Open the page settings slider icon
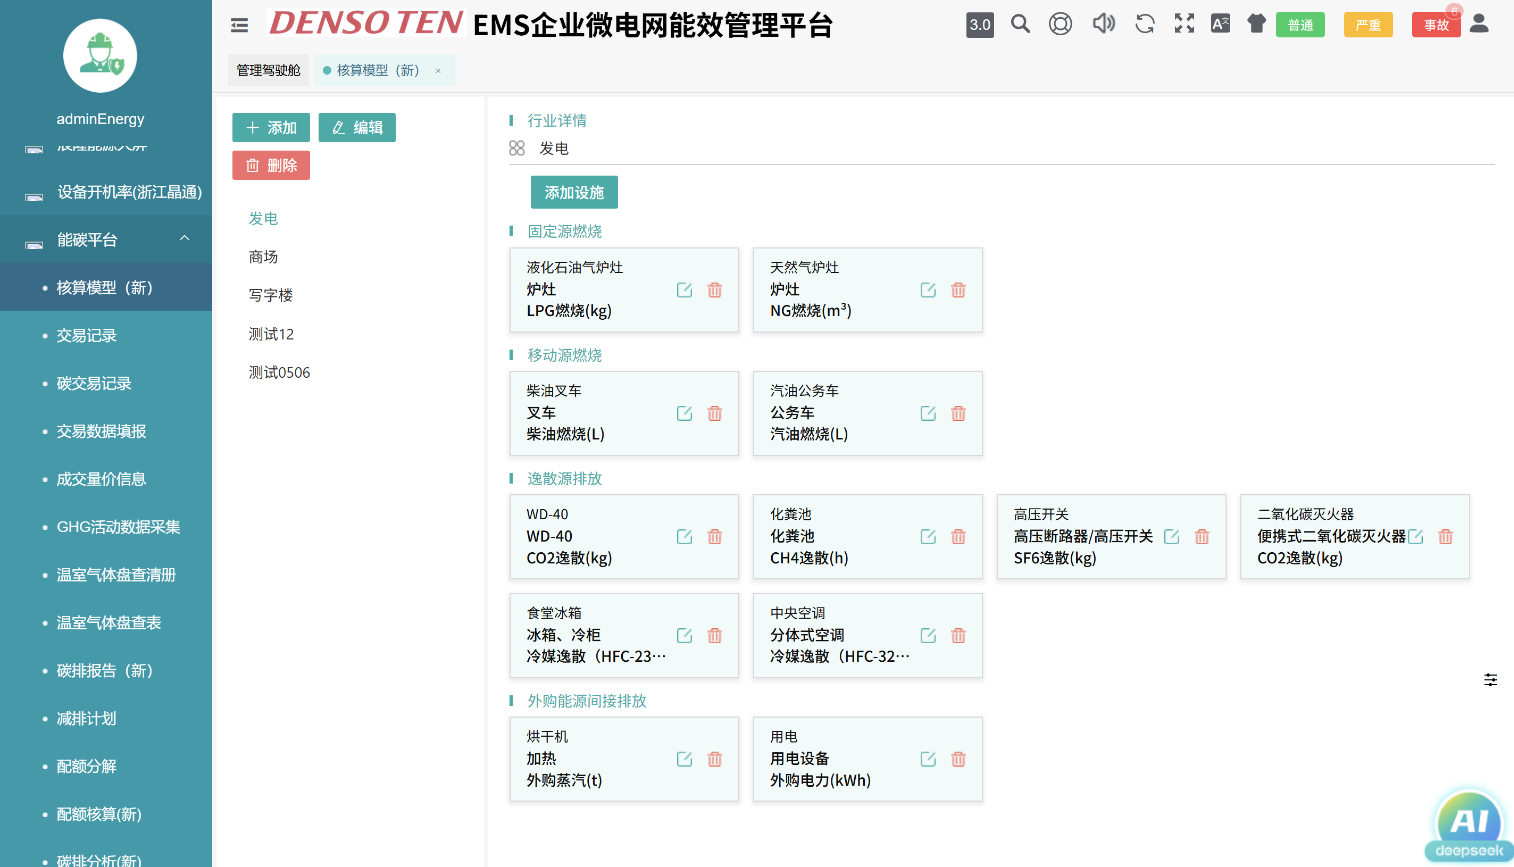1514x867 pixels. click(1490, 680)
